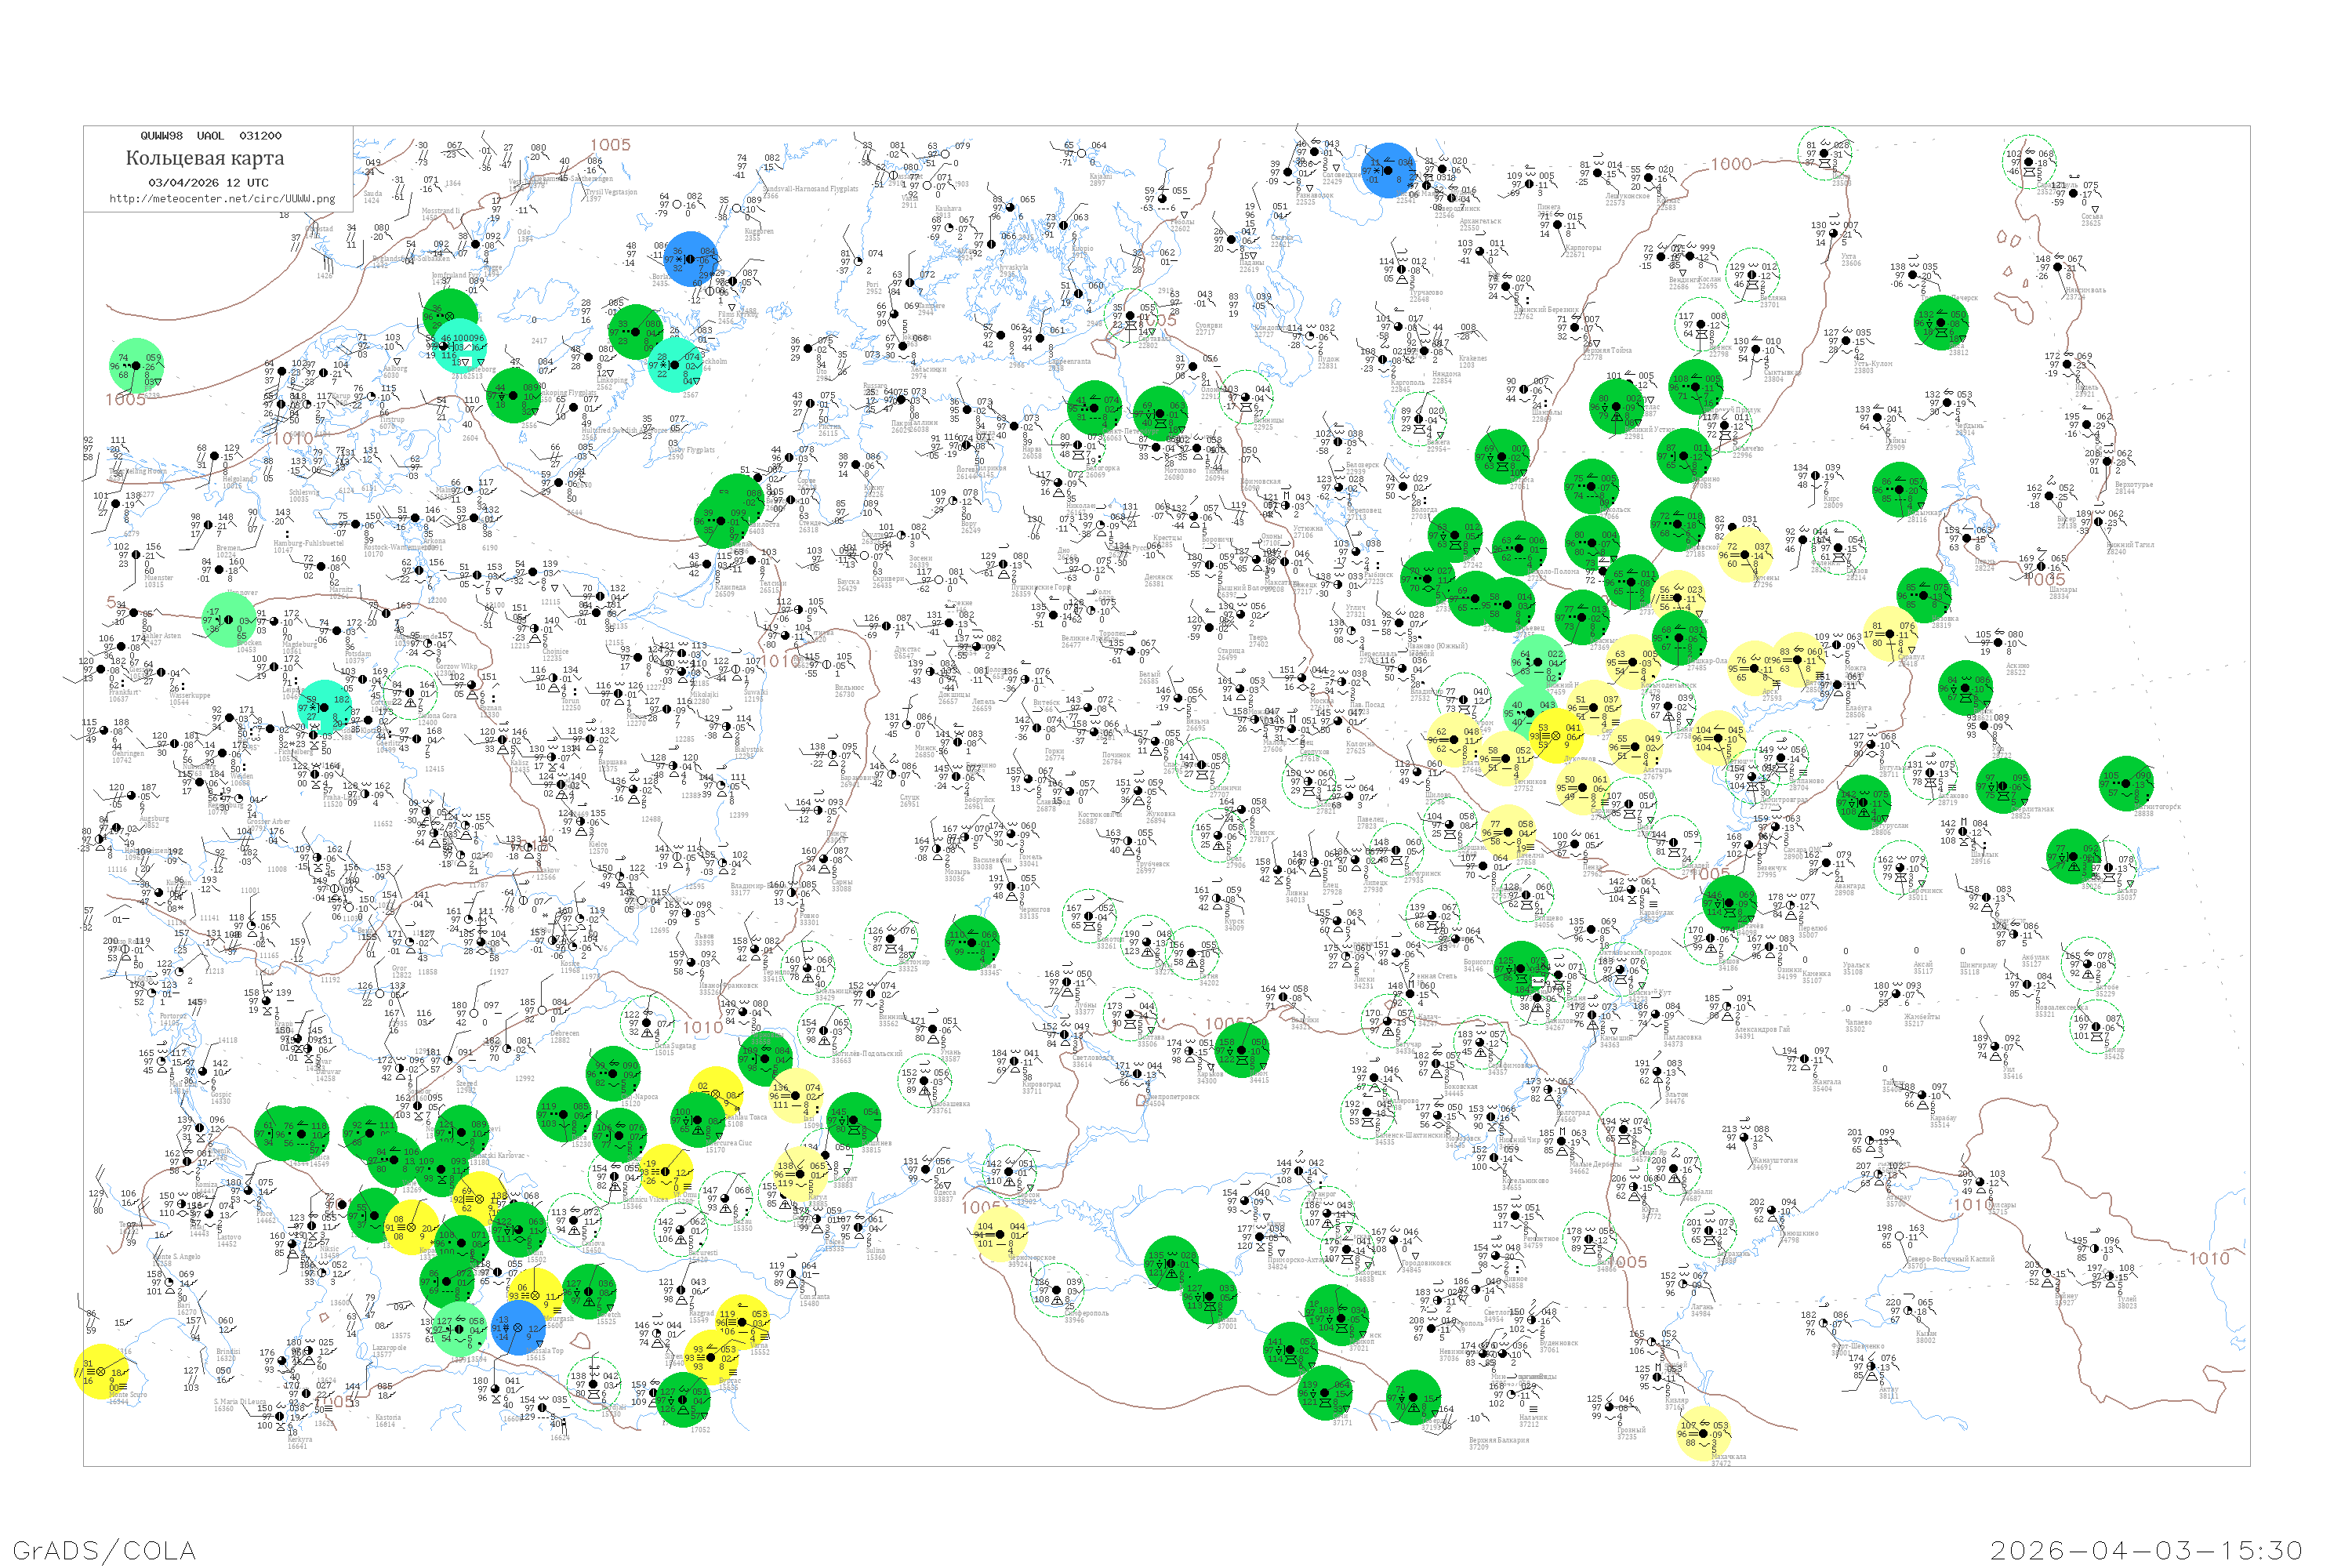Click the 1005 isobar label near top
2352x1568 pixels.
click(x=610, y=145)
